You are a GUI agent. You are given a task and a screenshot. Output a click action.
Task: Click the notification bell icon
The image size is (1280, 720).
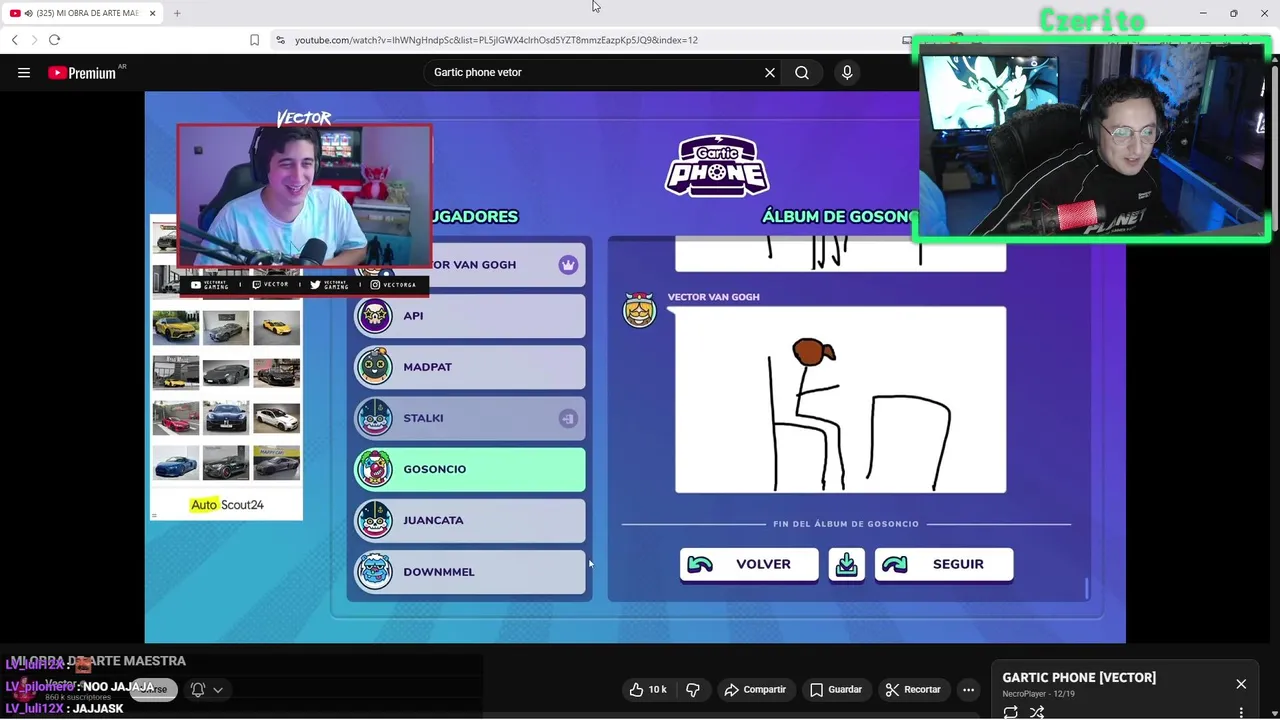point(198,689)
